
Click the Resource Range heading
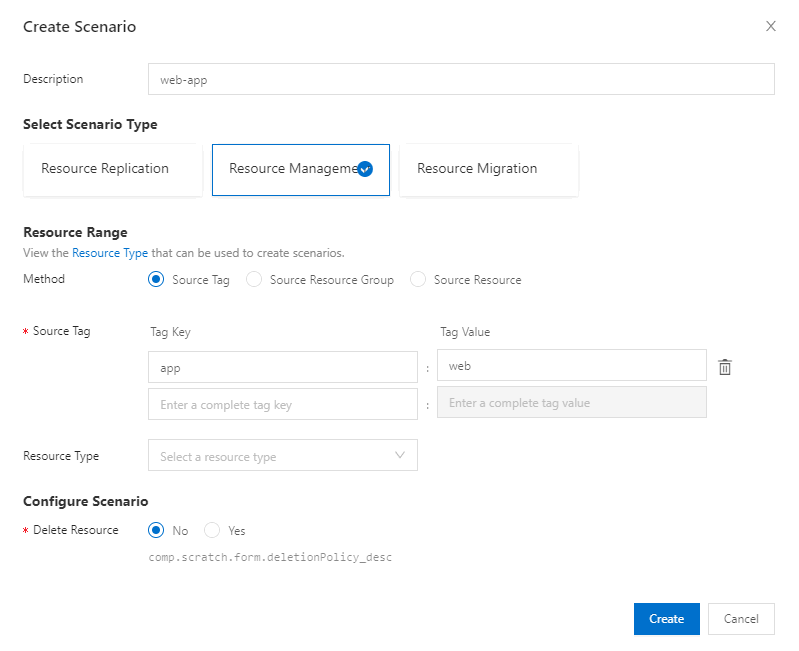[75, 232]
